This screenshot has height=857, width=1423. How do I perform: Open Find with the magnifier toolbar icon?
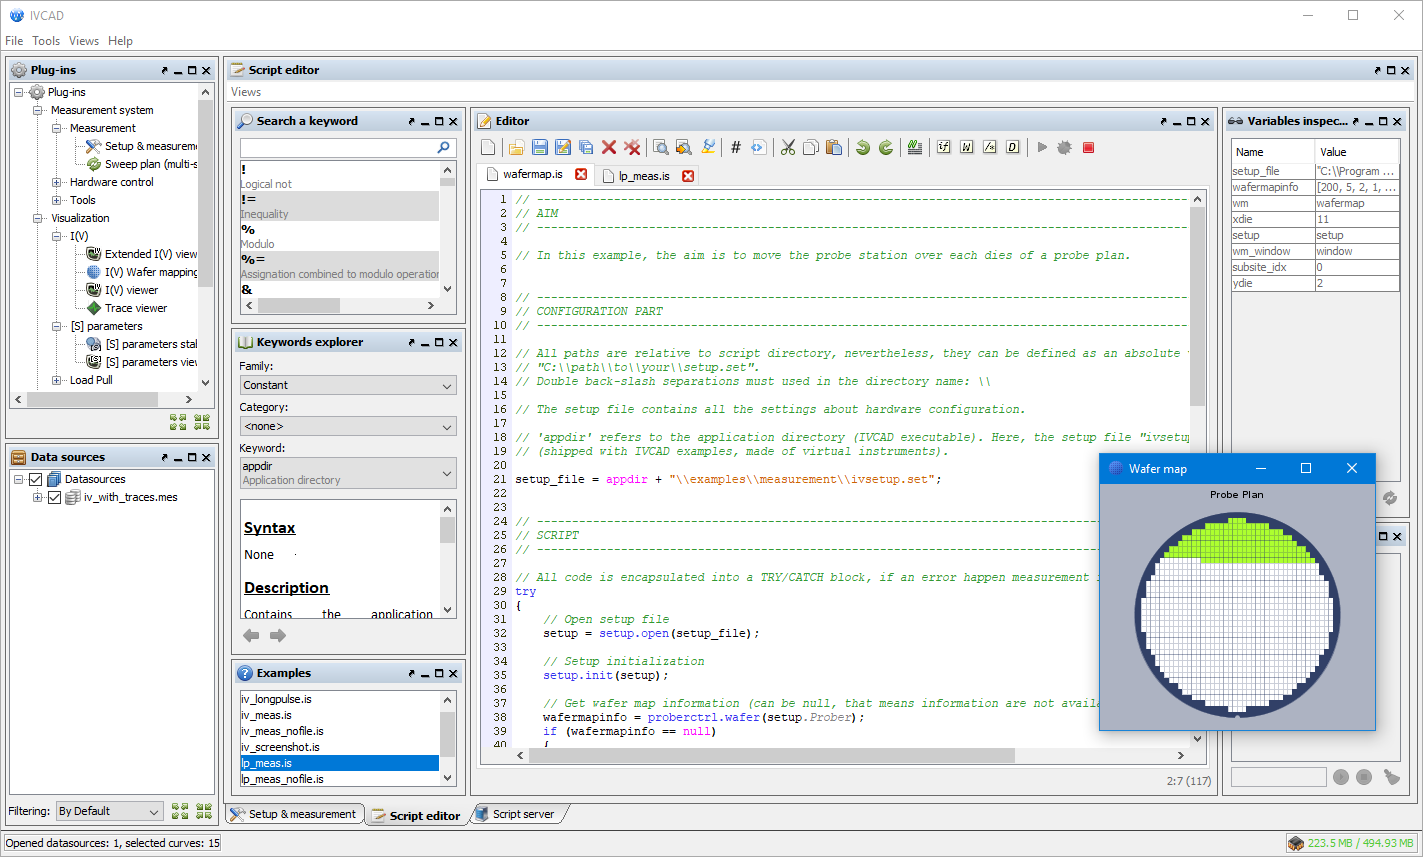click(661, 147)
